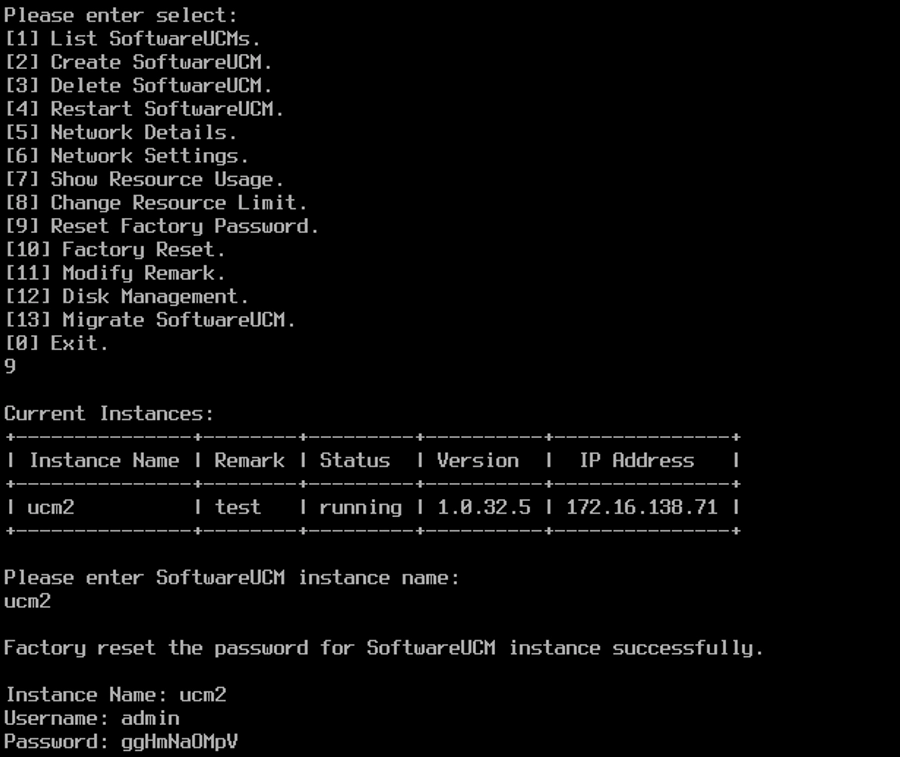The height and width of the screenshot is (757, 900).
Task: Select the Disk Management option
Action: 126,297
